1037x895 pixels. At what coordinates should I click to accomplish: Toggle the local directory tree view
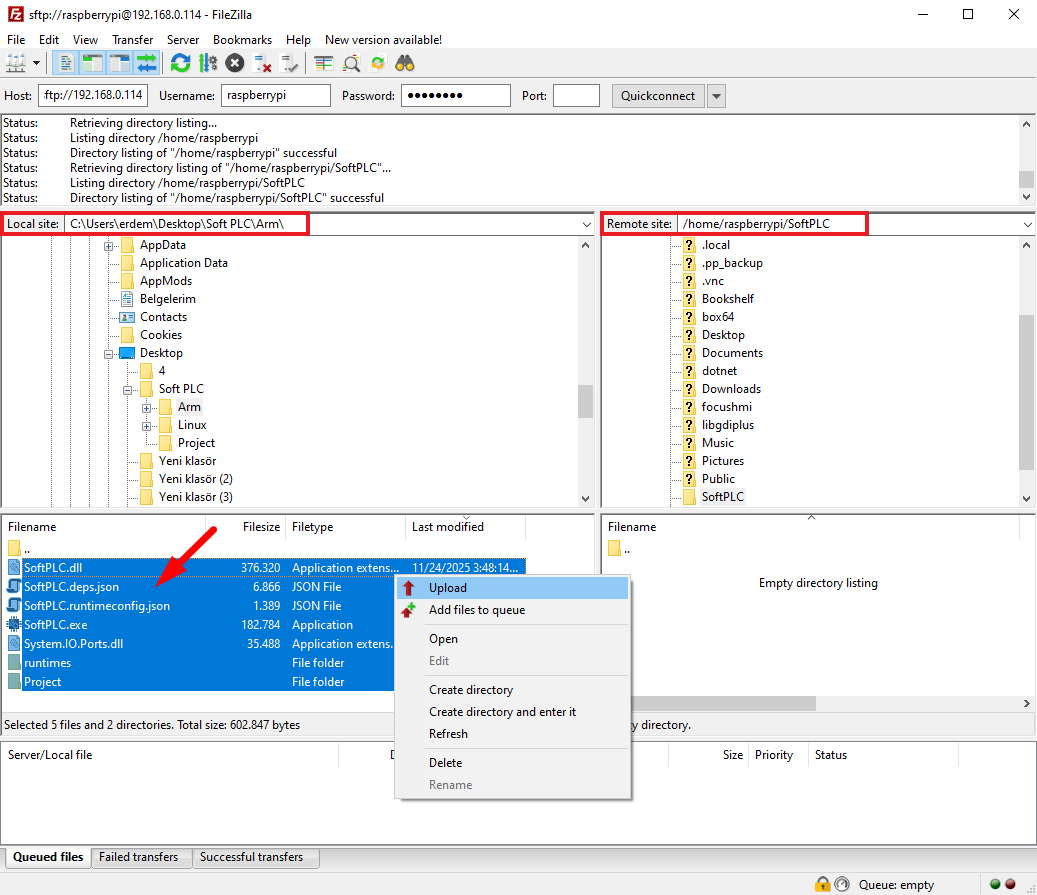(93, 63)
